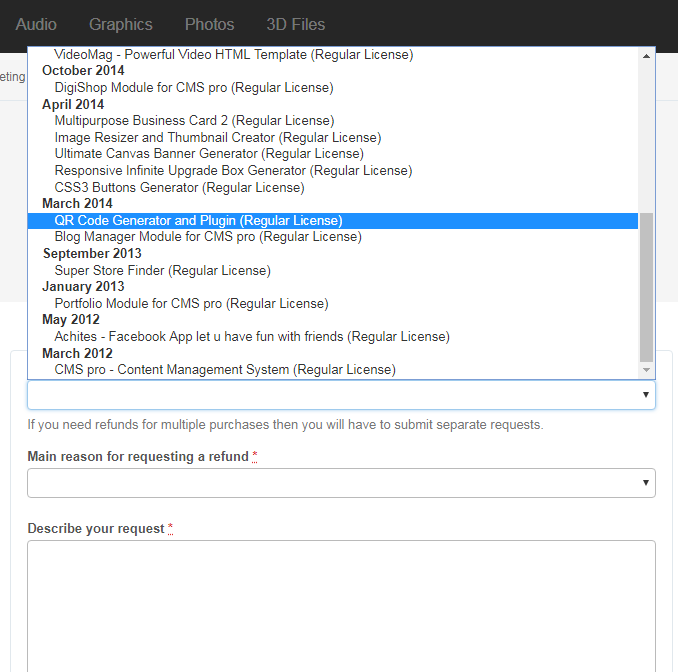Click the dropdown list scroll down arrow
678x672 pixels.
pyautogui.click(x=646, y=370)
